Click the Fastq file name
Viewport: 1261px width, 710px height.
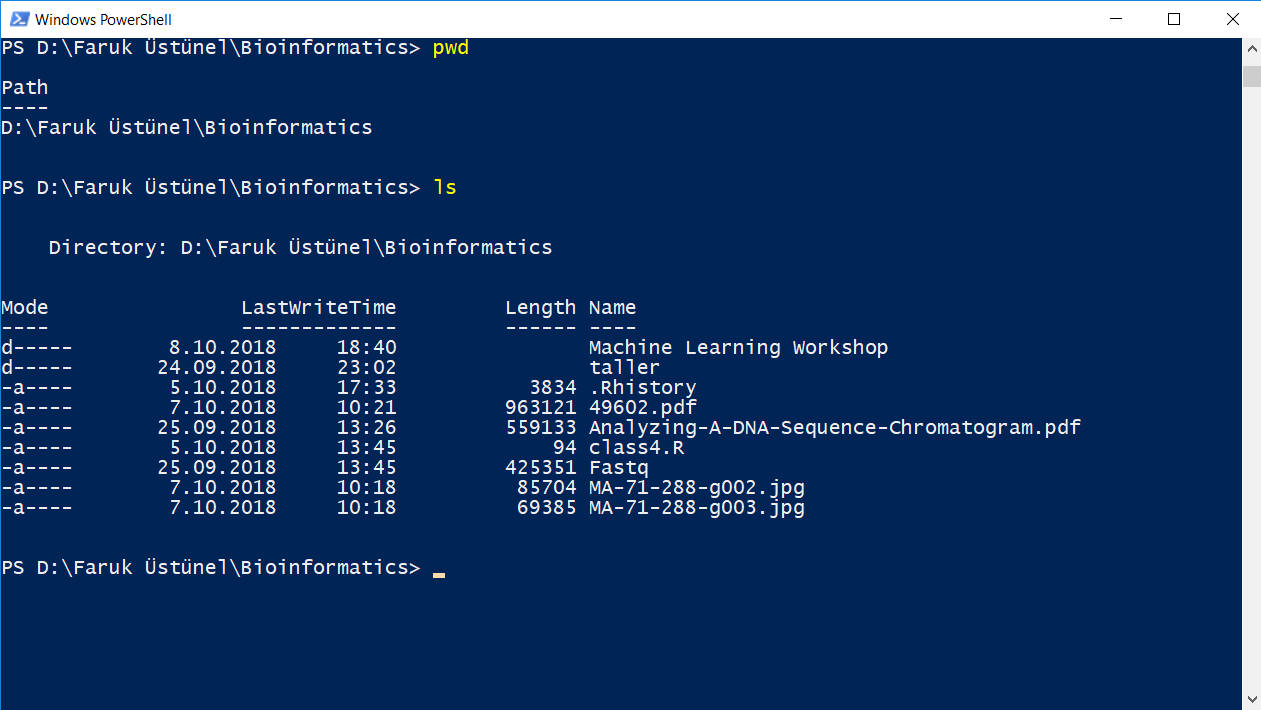[x=618, y=468]
